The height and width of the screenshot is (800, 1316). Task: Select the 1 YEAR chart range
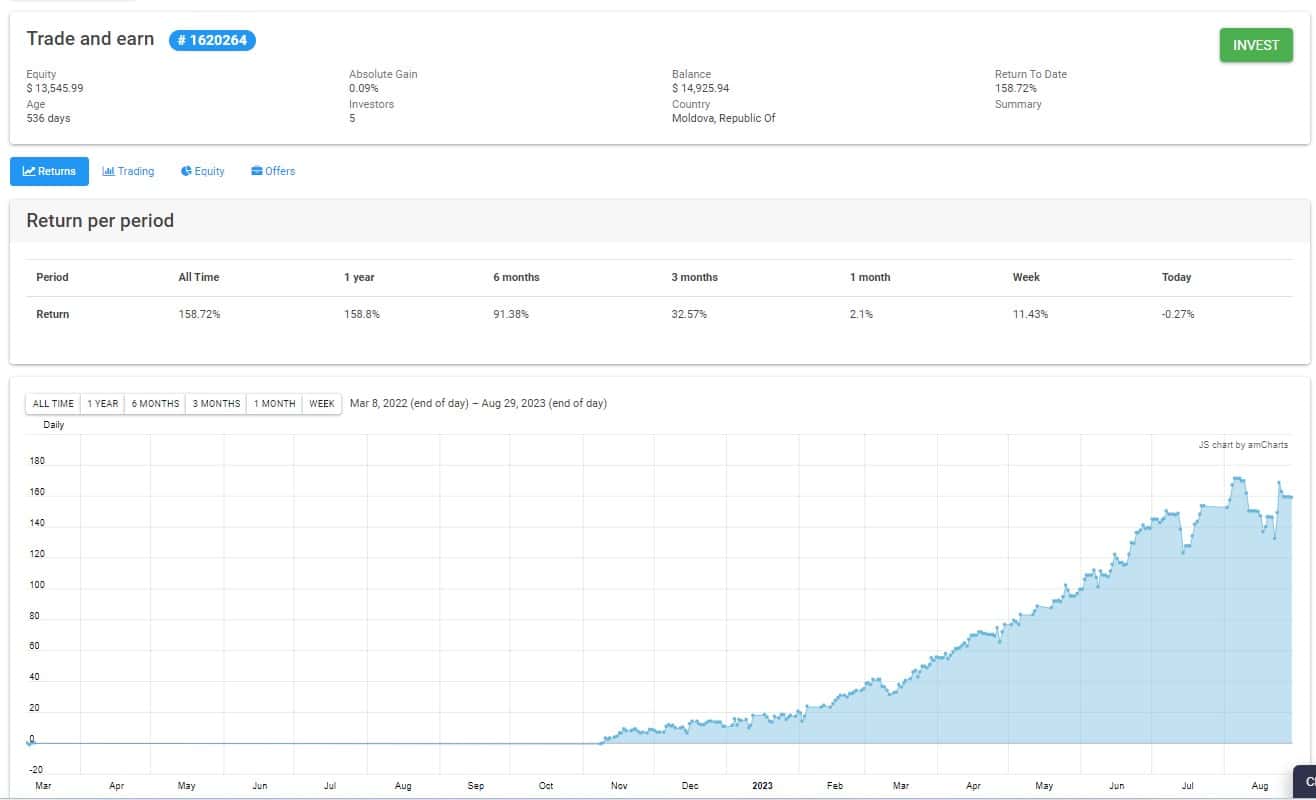click(x=102, y=404)
